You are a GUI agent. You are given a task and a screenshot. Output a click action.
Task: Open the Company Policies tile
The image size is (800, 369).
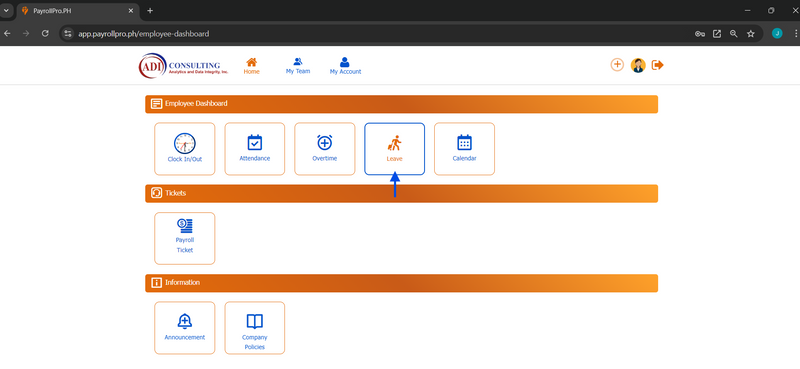point(255,328)
